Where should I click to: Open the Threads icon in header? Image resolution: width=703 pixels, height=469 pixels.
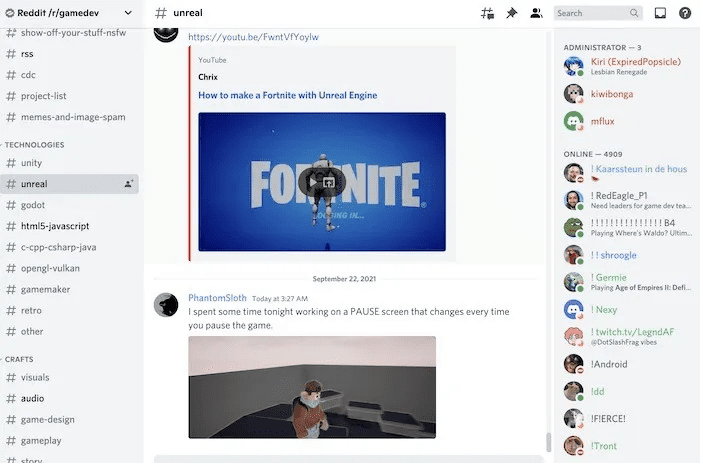tap(487, 13)
